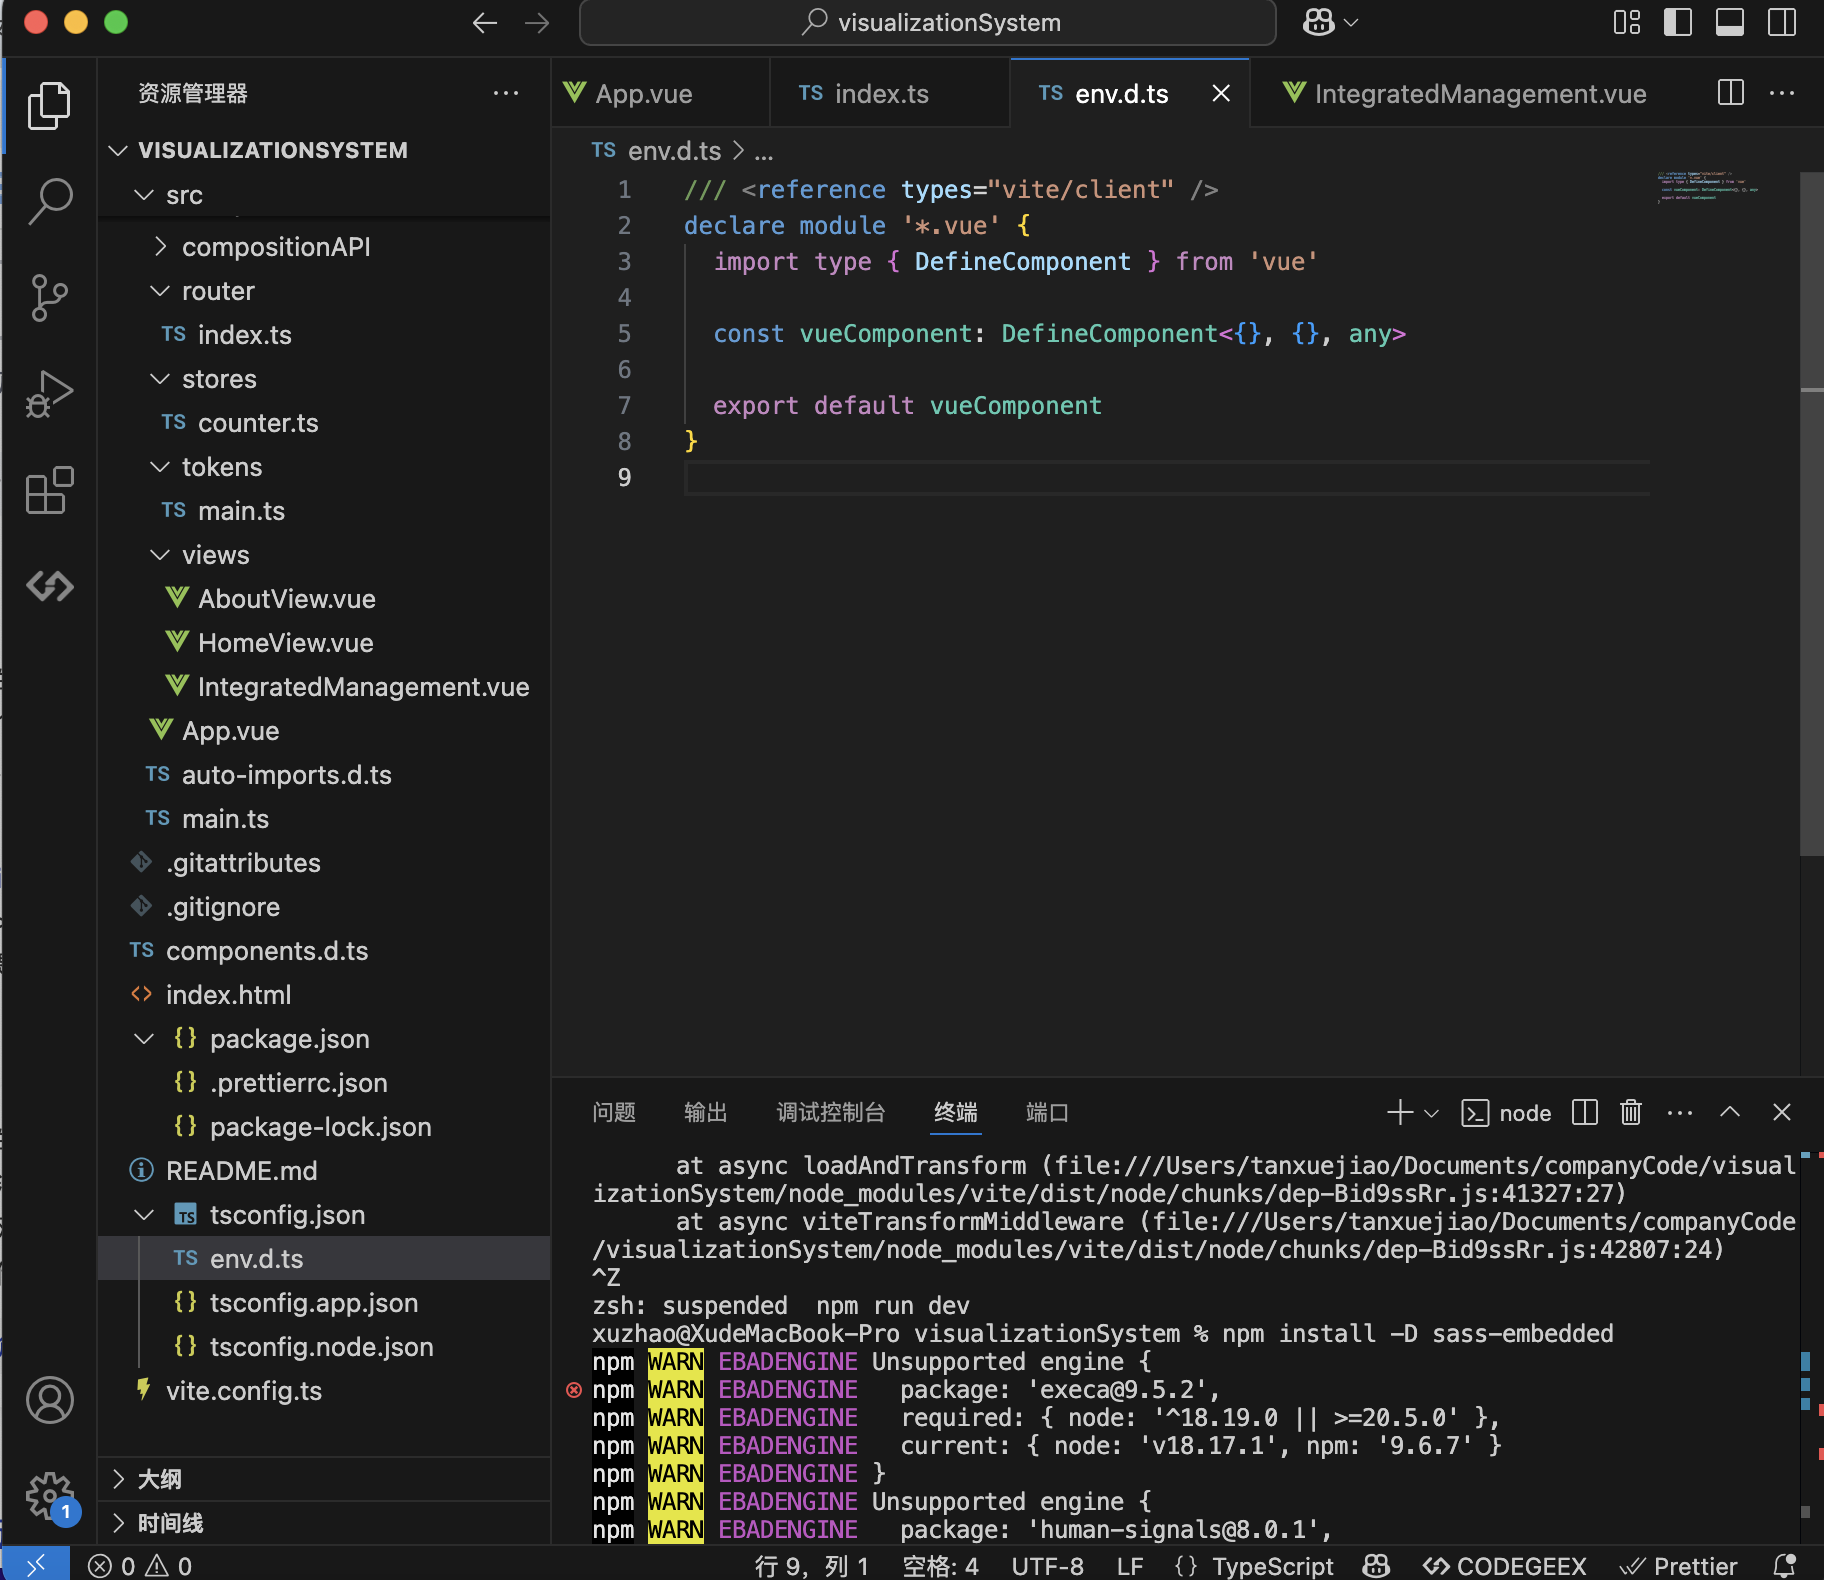The height and width of the screenshot is (1580, 1824).
Task: Go forward in navigation history
Action: pos(537,23)
